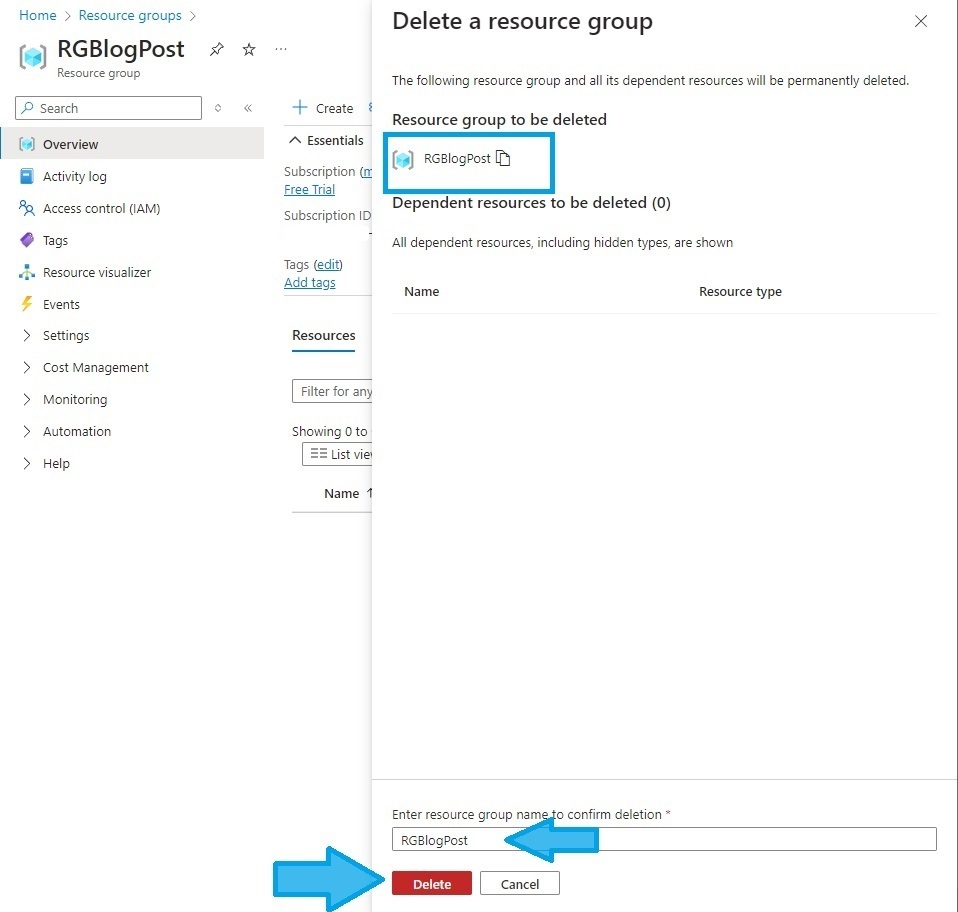Open the Activity log page
958x912 pixels.
coord(75,177)
